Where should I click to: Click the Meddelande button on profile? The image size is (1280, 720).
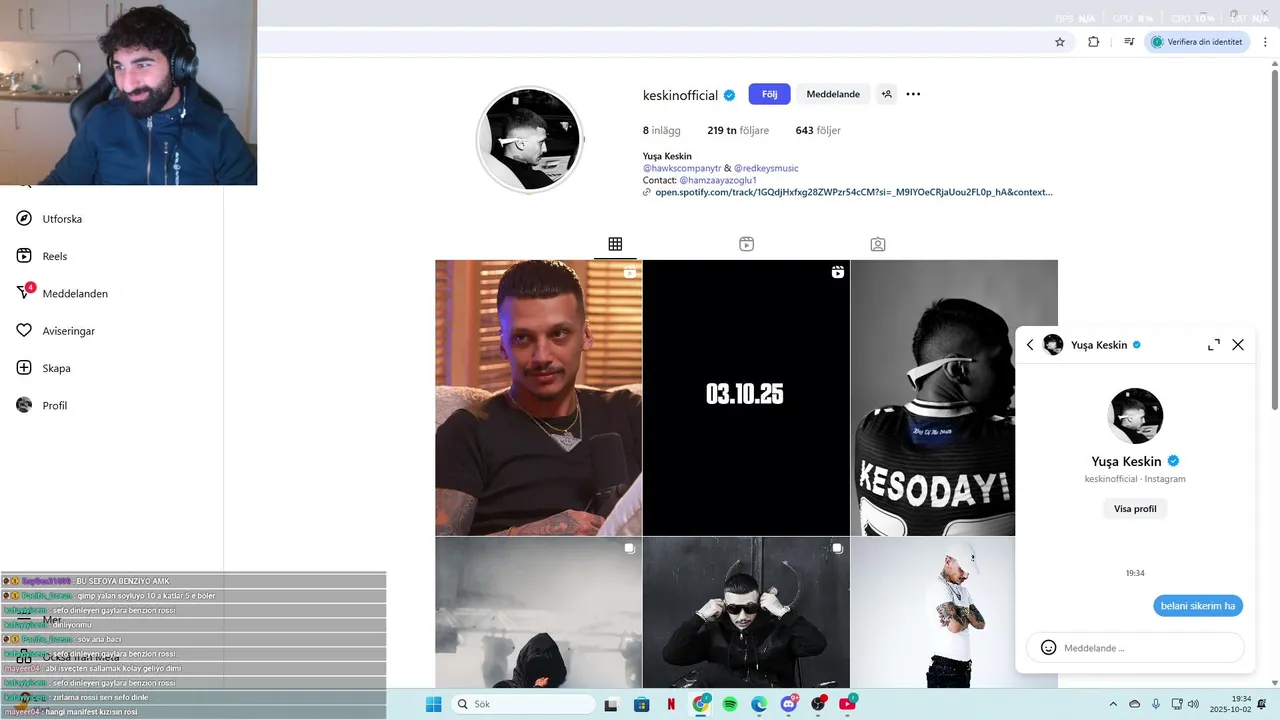[833, 94]
